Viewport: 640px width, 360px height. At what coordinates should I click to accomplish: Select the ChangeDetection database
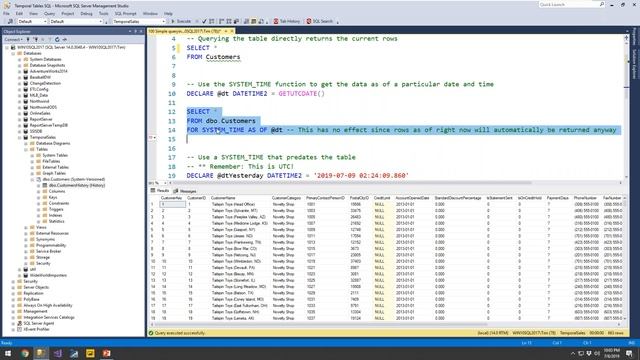(x=45, y=83)
